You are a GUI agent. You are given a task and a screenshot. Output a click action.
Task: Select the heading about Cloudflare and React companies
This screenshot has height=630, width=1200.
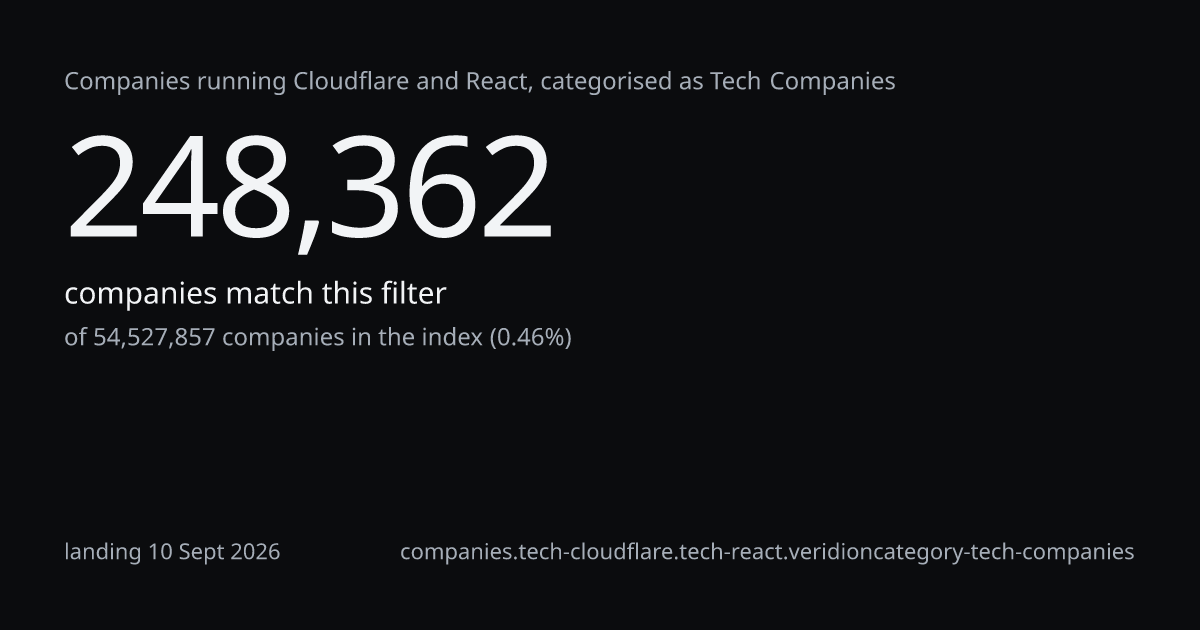pyautogui.click(x=480, y=82)
